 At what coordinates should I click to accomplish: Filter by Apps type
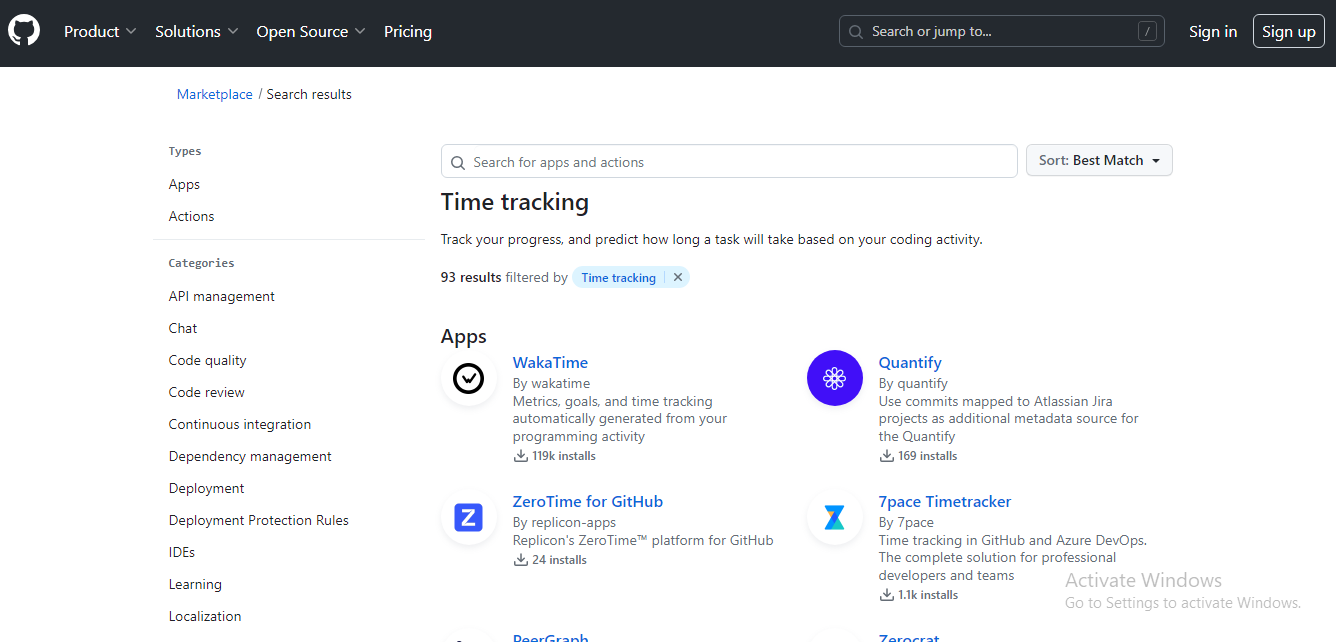pyautogui.click(x=184, y=184)
